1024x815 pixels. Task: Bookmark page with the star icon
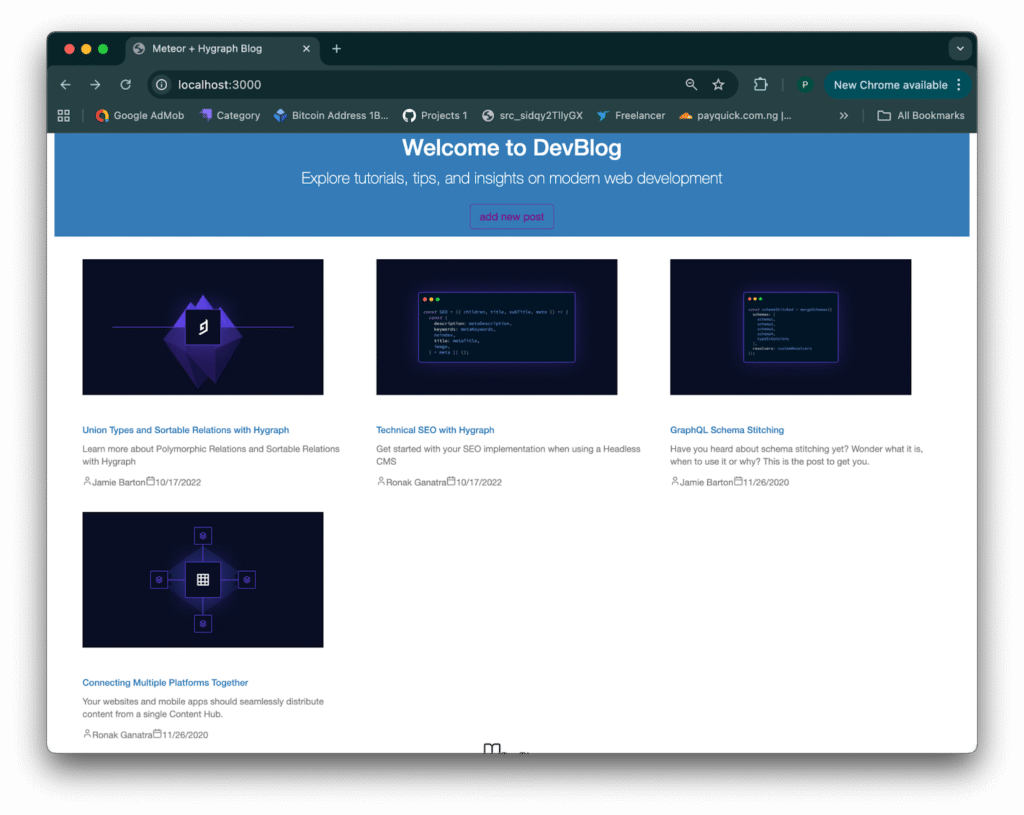pyautogui.click(x=718, y=85)
